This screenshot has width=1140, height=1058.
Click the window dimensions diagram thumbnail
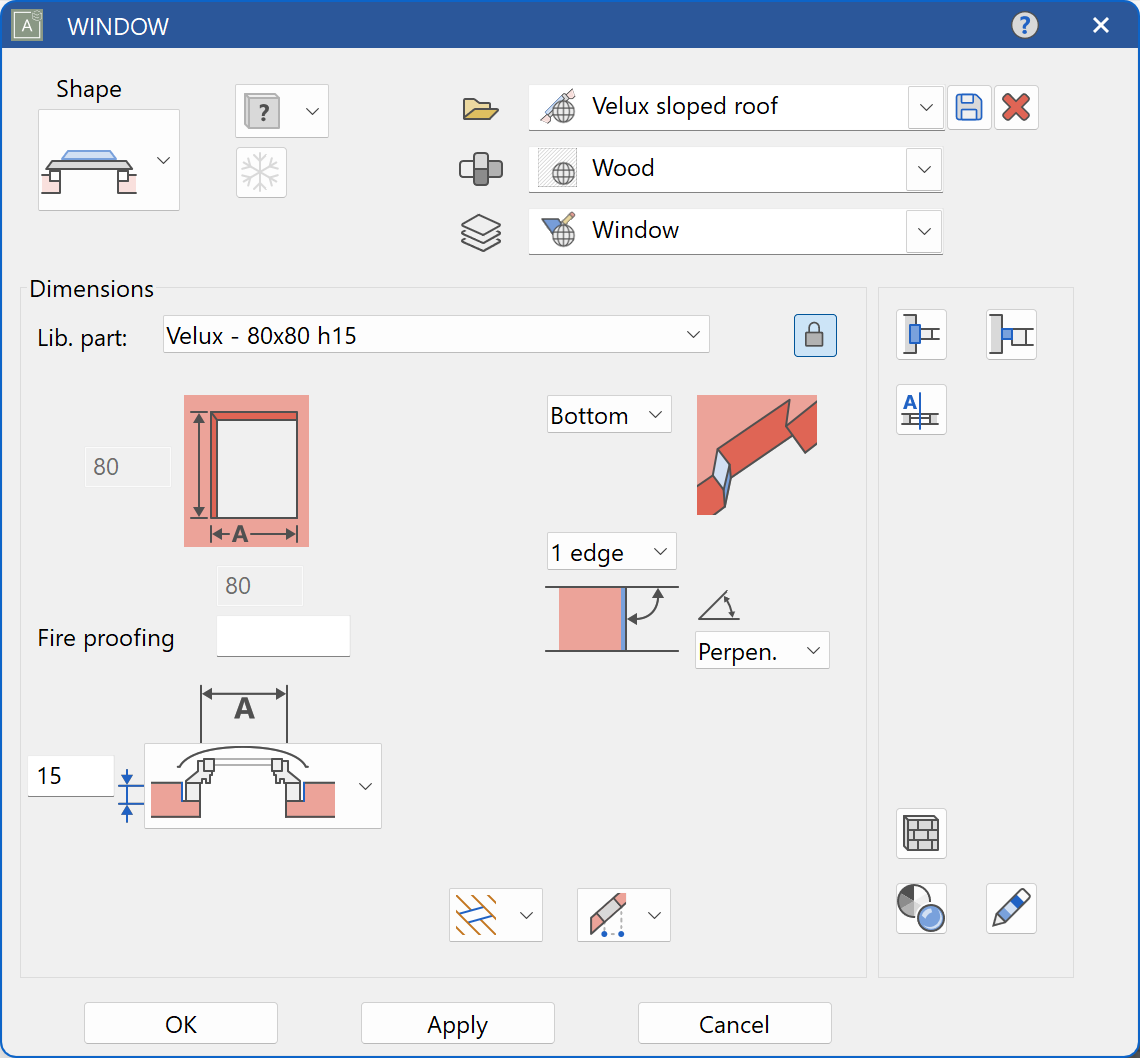pyautogui.click(x=246, y=471)
